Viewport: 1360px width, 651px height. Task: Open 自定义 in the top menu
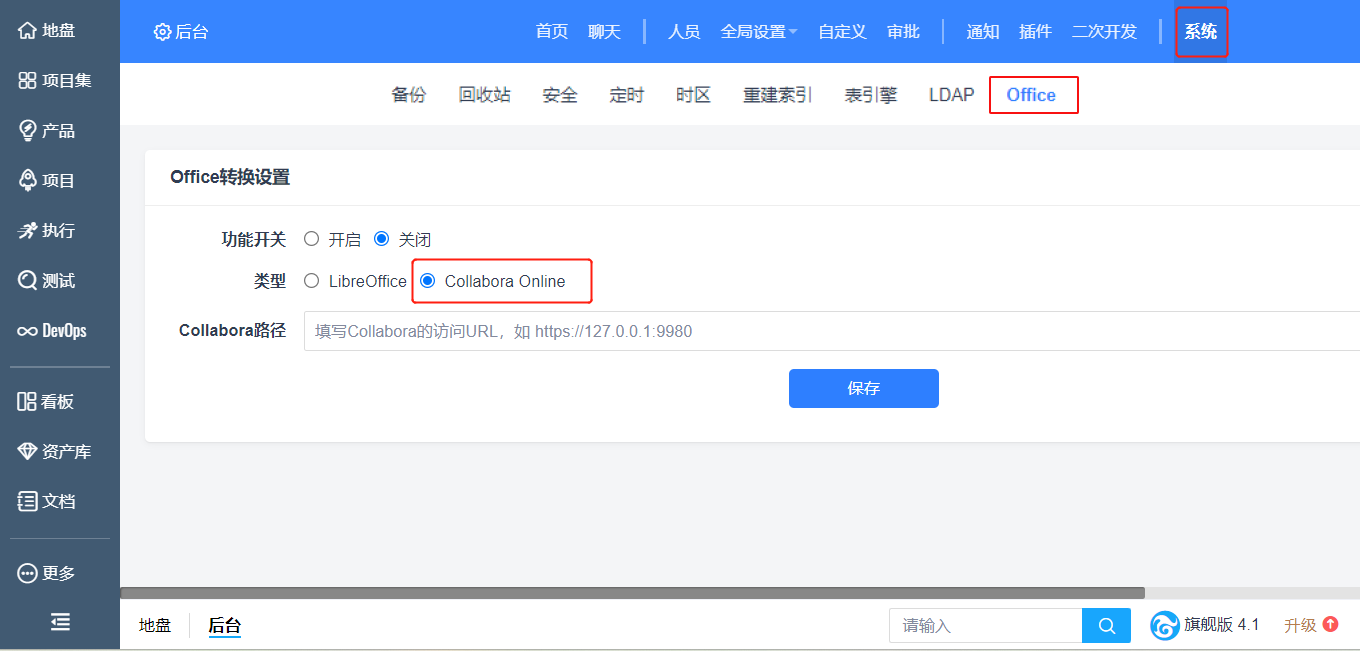[x=842, y=32]
